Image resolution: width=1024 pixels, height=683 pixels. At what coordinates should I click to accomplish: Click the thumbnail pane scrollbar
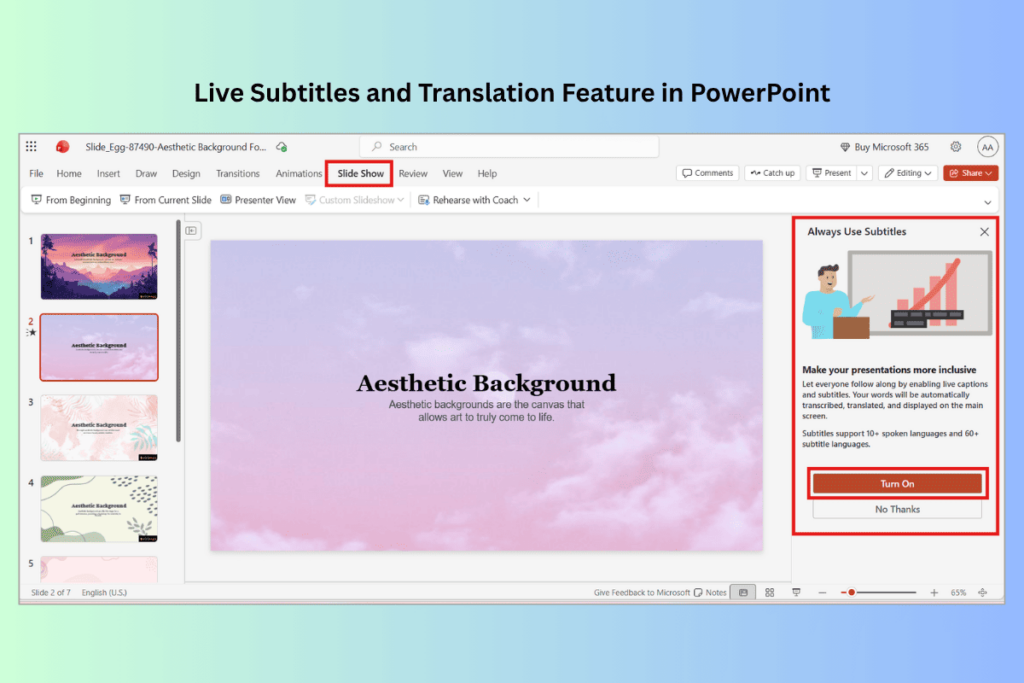[x=178, y=332]
